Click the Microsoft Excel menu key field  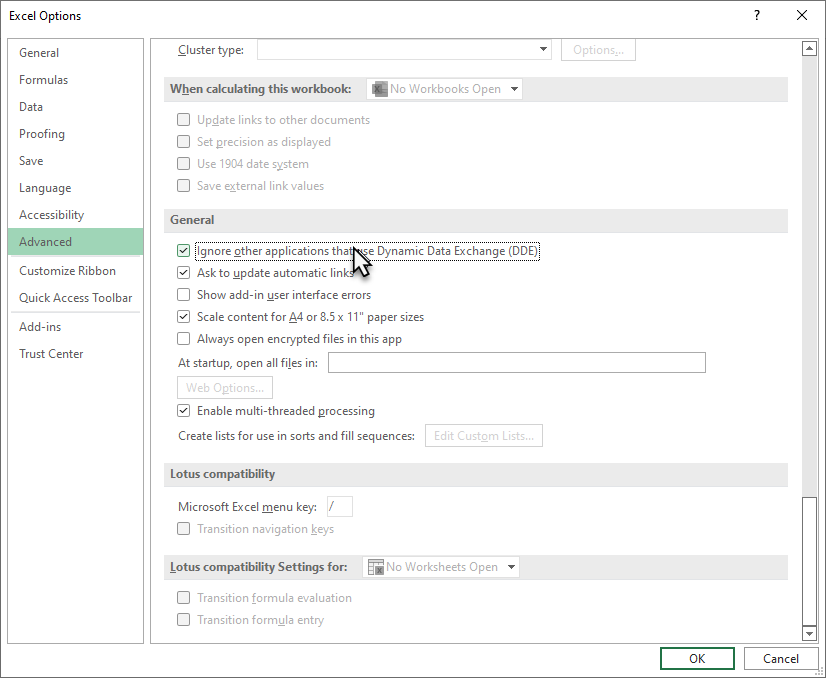pyautogui.click(x=340, y=507)
